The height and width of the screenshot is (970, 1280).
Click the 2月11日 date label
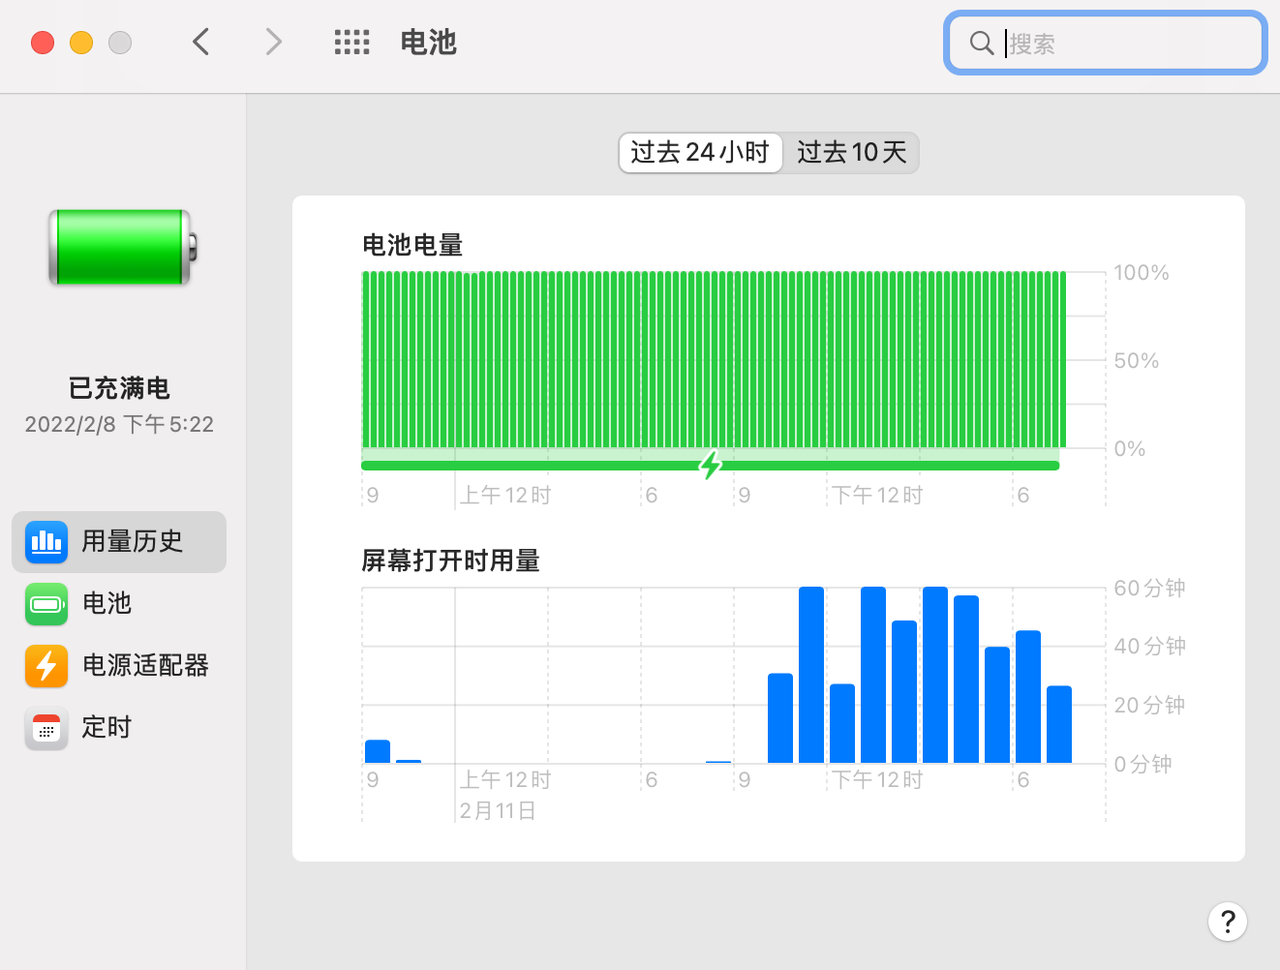coord(498,811)
